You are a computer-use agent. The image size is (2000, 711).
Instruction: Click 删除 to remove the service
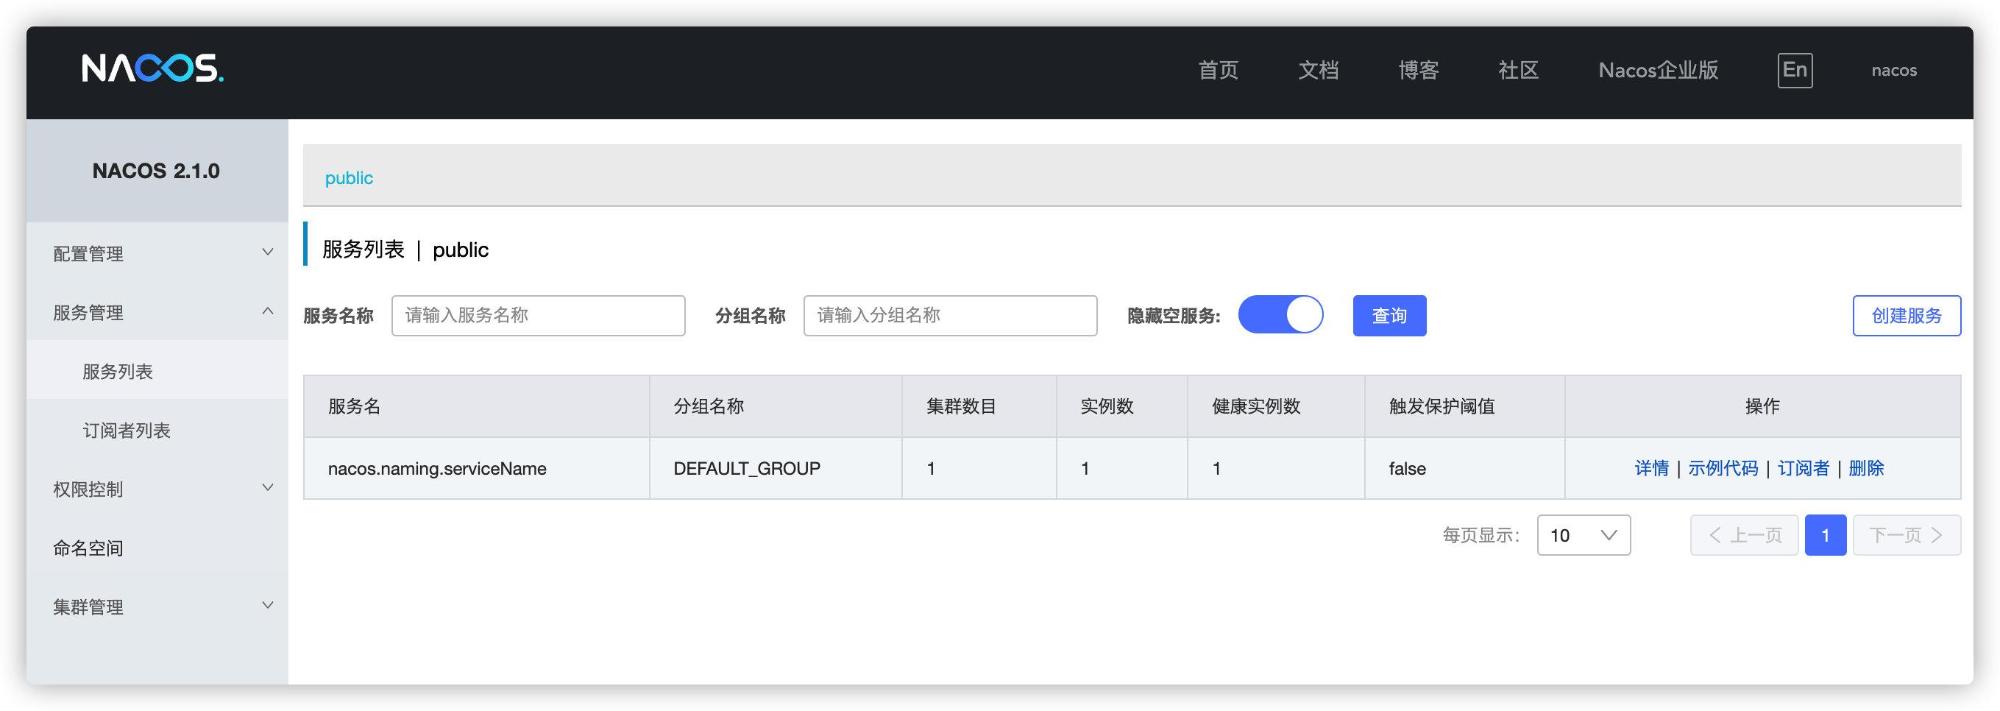point(1866,468)
